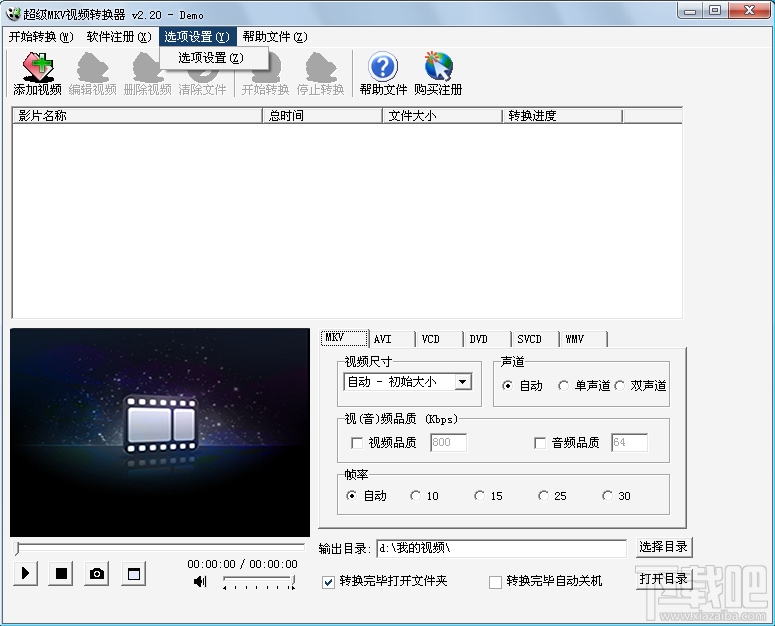Image resolution: width=775 pixels, height=626 pixels.
Task: Close the open 选项设置(Y) menu
Action: [x=198, y=37]
